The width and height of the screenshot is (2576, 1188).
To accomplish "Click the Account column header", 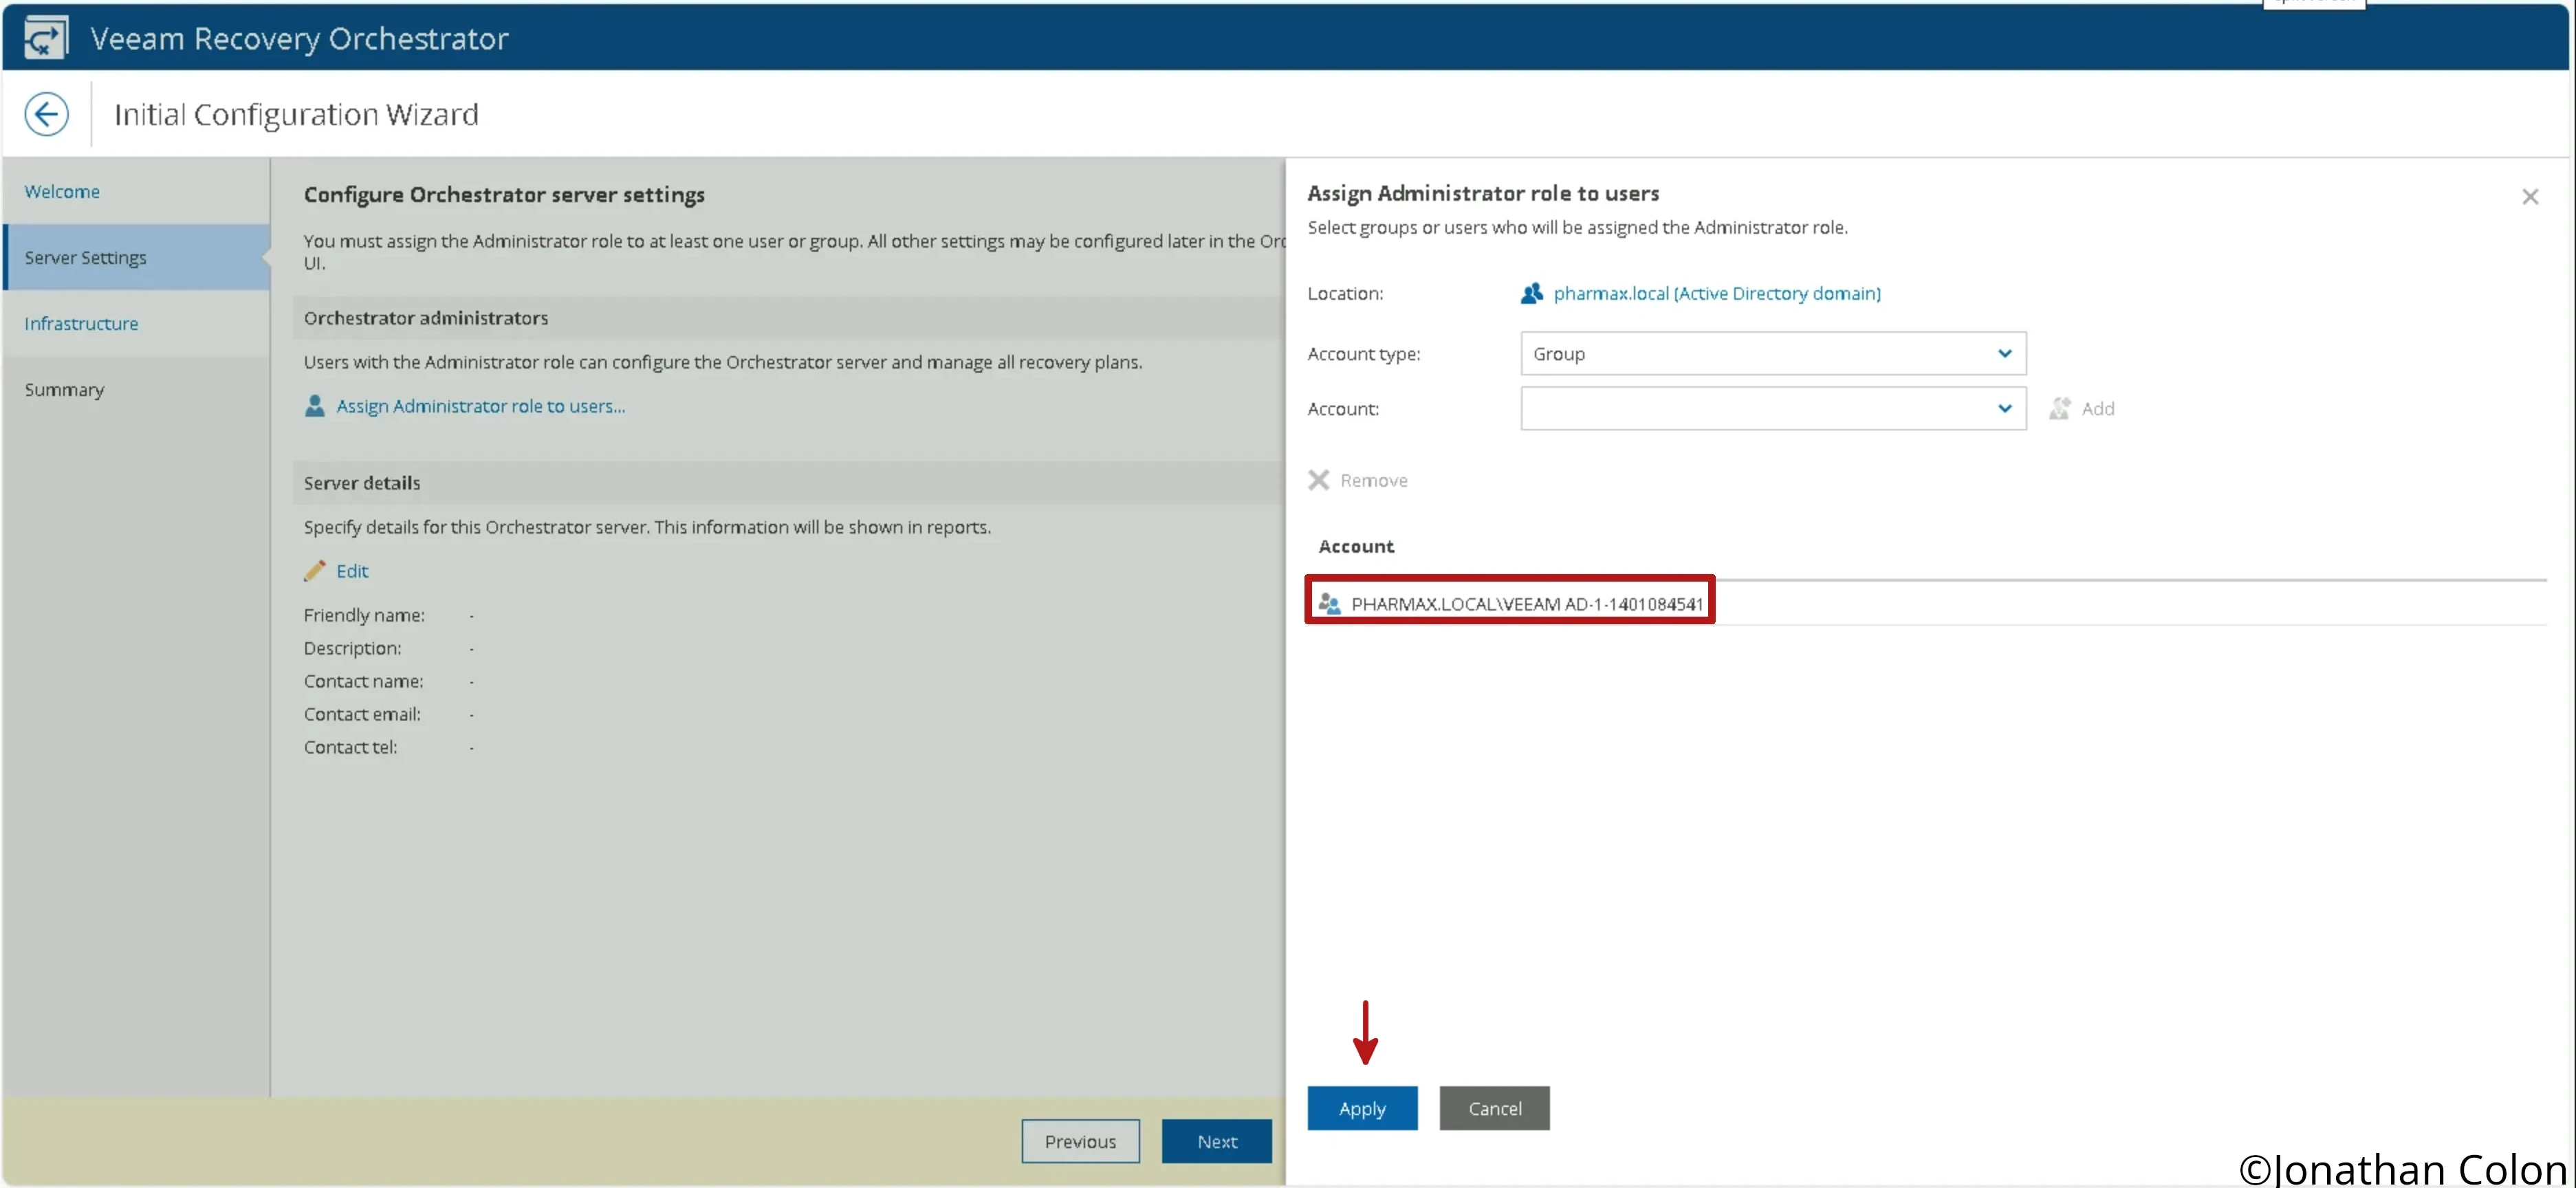I will coord(1355,546).
